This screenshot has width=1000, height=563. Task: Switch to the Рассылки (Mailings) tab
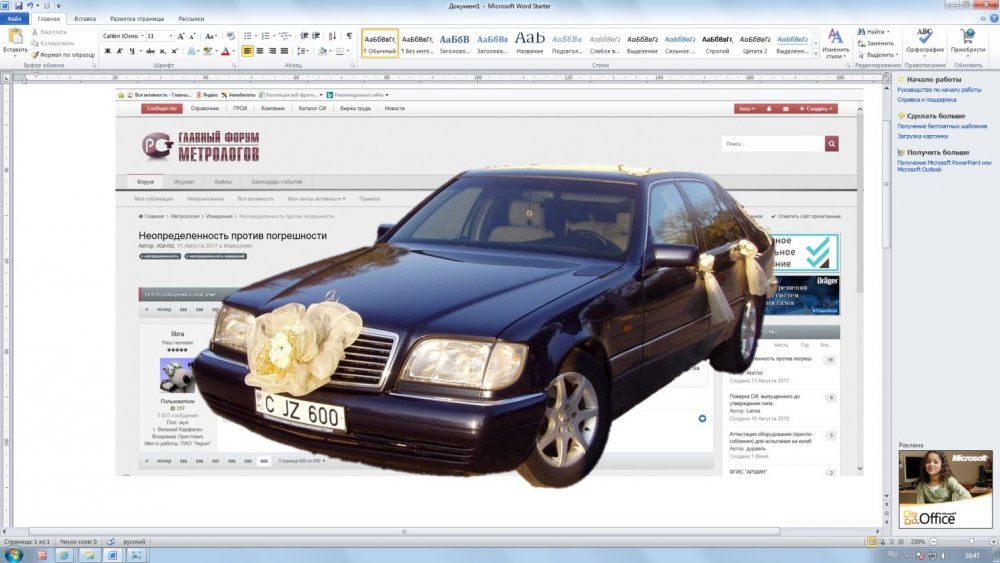click(x=191, y=18)
